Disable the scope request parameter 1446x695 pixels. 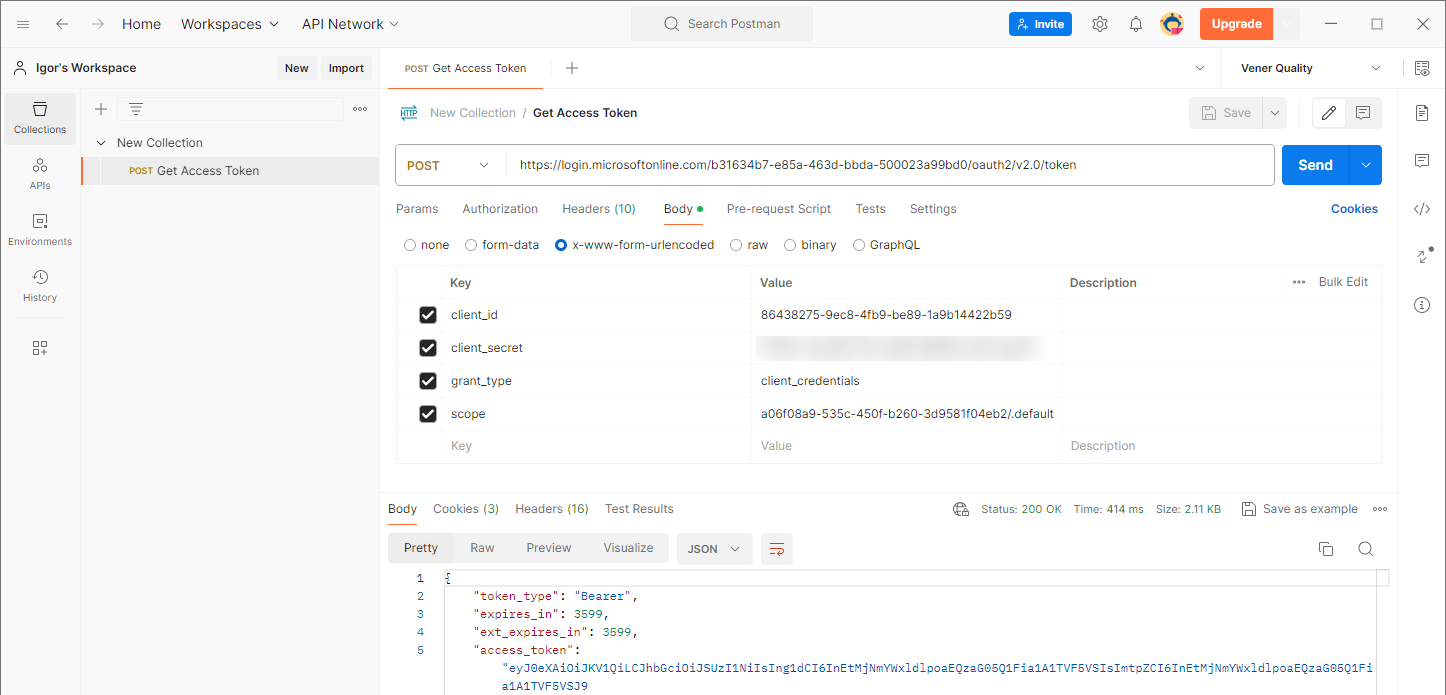pos(428,413)
